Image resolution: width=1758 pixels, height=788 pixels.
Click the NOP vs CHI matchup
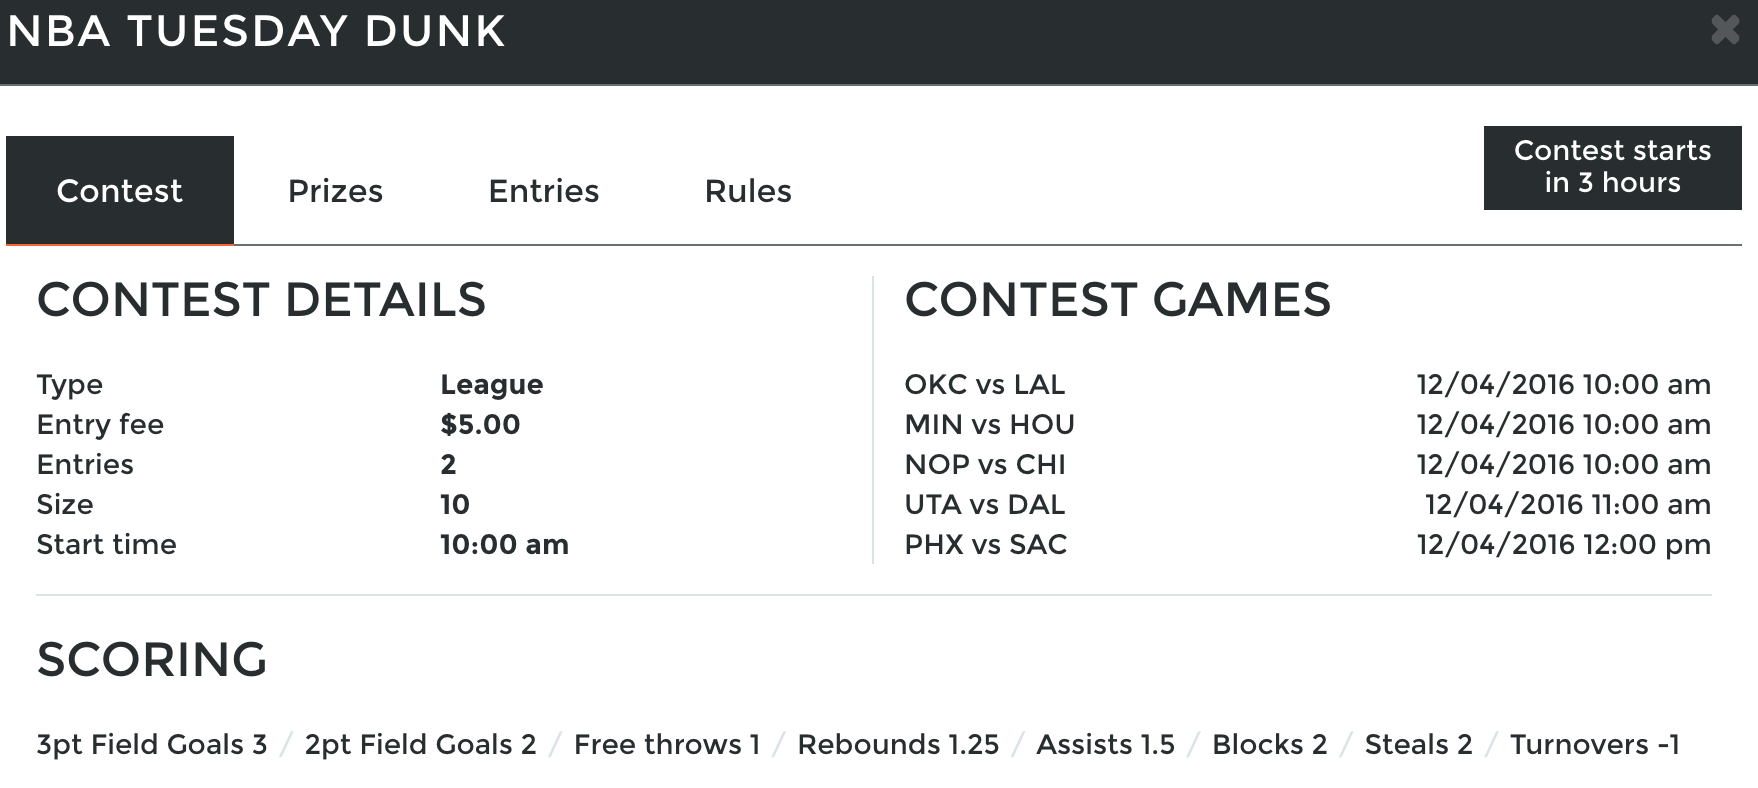pyautogui.click(x=985, y=464)
